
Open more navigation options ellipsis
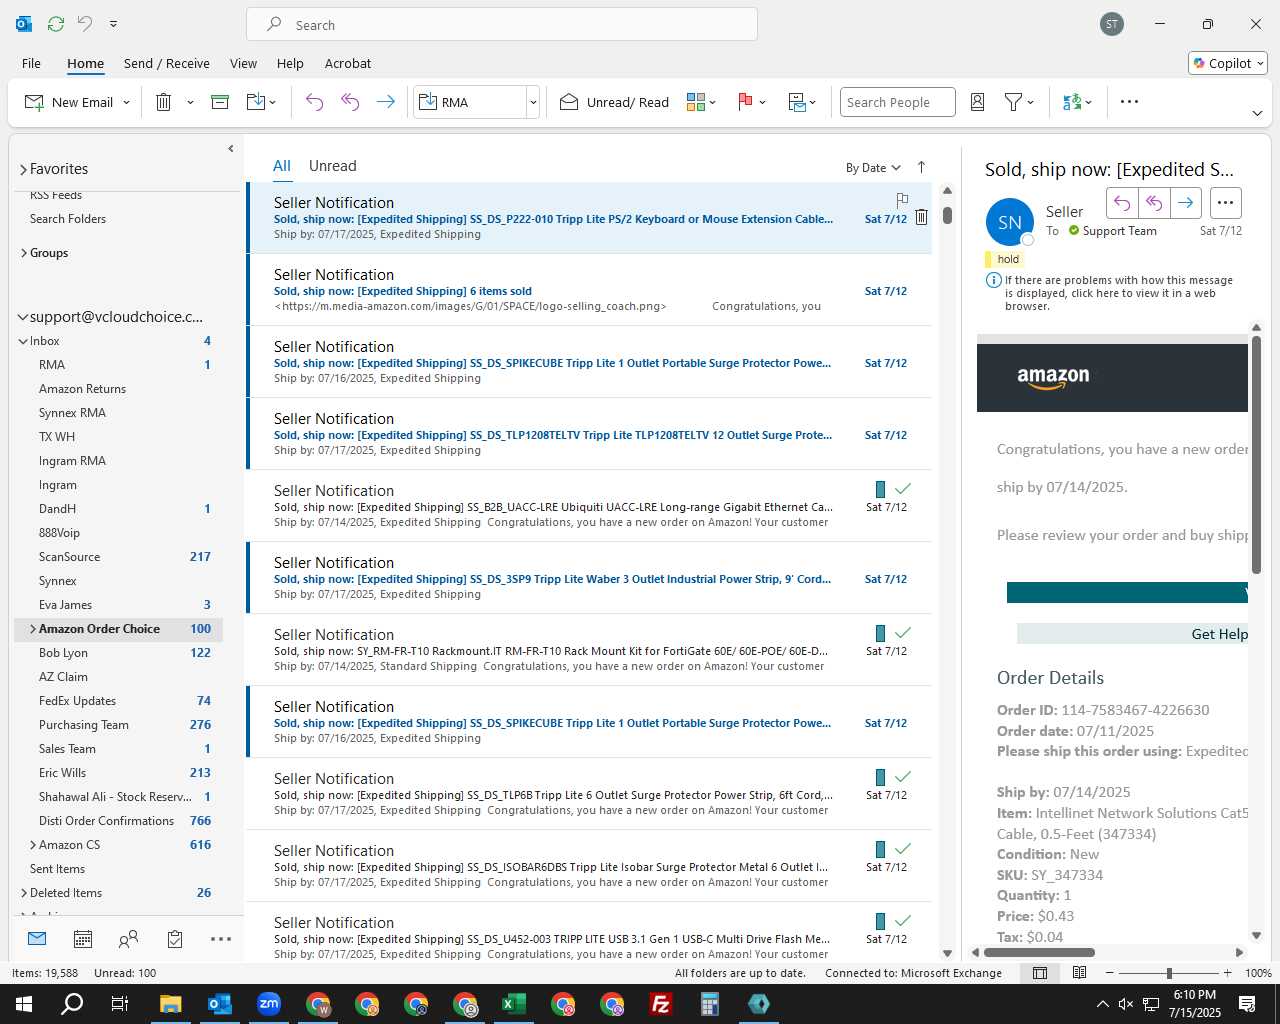pyautogui.click(x=221, y=938)
